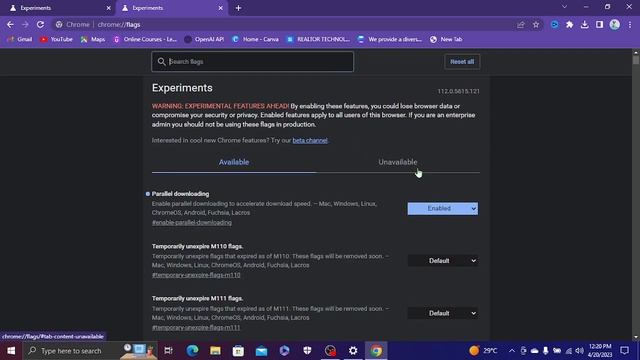Focus the Search flags field
Screen dimensions: 640x360
[253, 62]
